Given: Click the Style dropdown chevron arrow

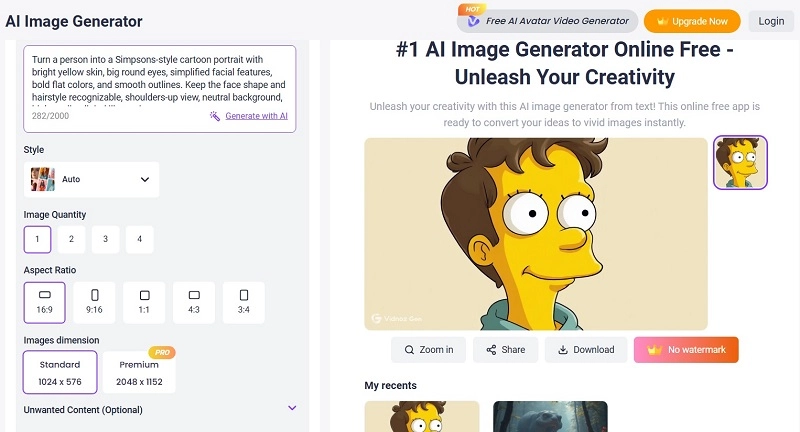Looking at the screenshot, I should click(145, 180).
